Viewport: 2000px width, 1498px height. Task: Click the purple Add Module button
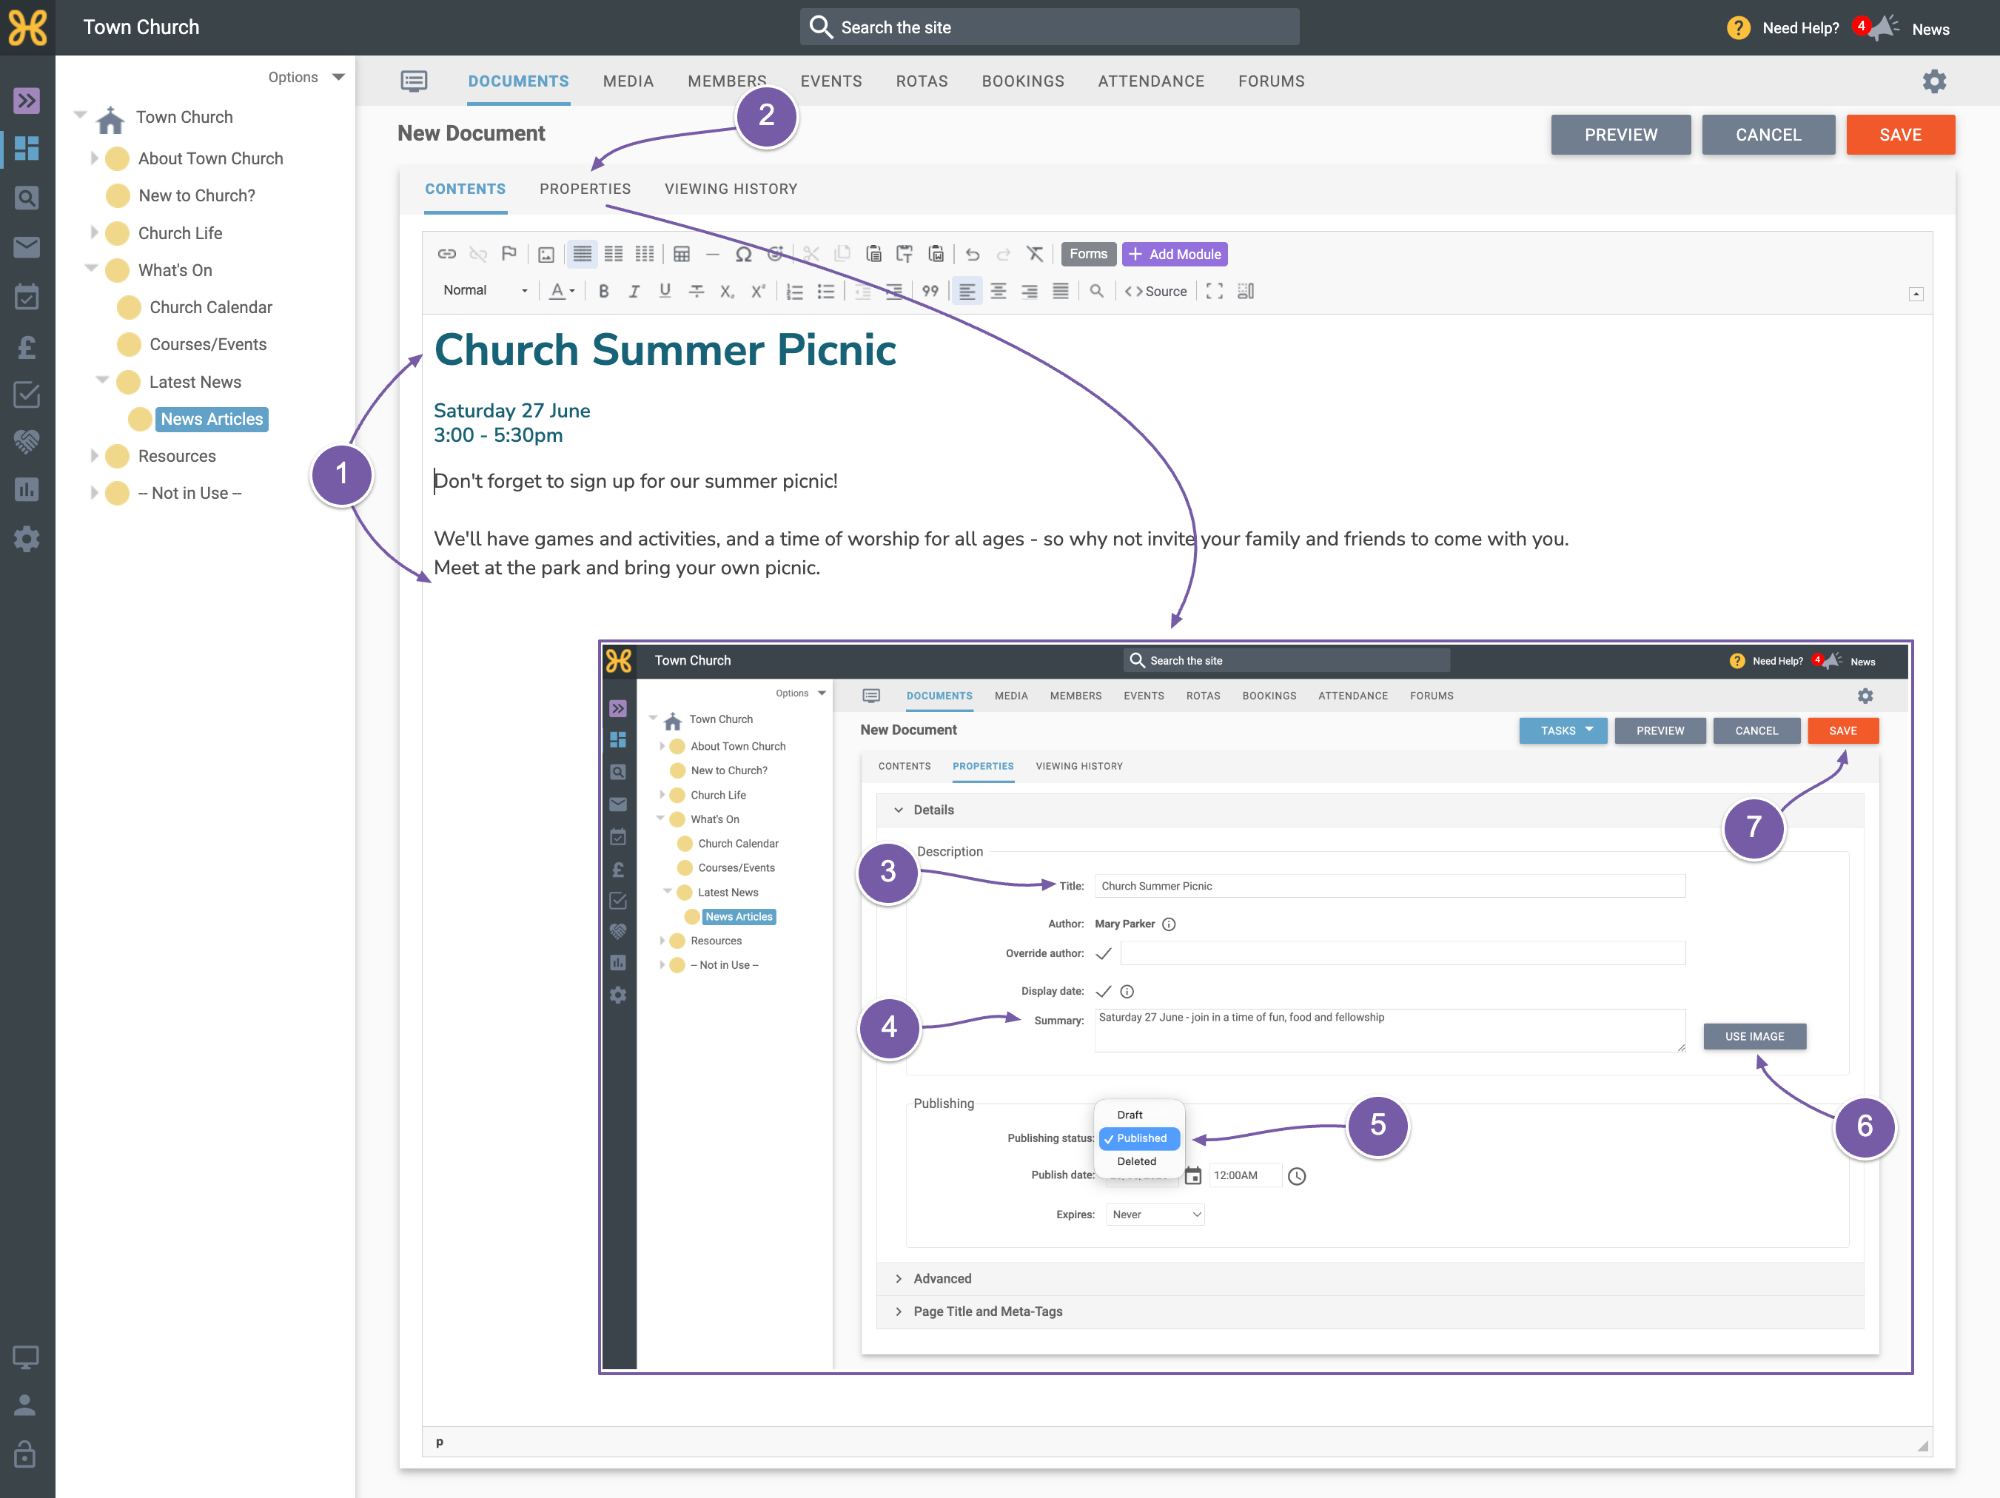coord(1175,254)
